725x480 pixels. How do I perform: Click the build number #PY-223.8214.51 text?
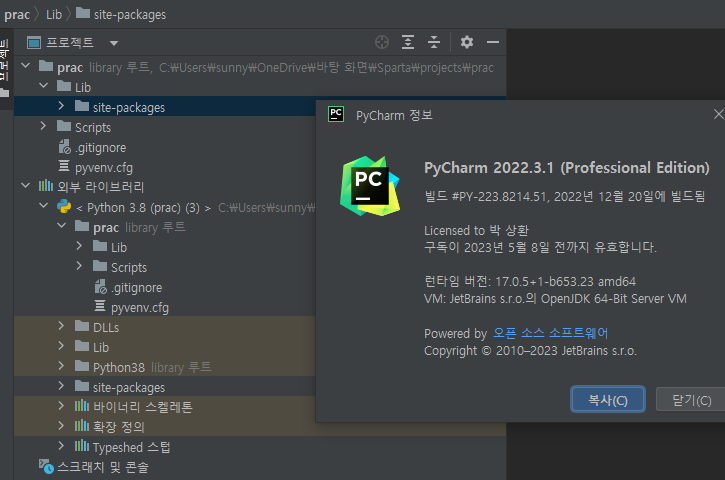click(499, 197)
